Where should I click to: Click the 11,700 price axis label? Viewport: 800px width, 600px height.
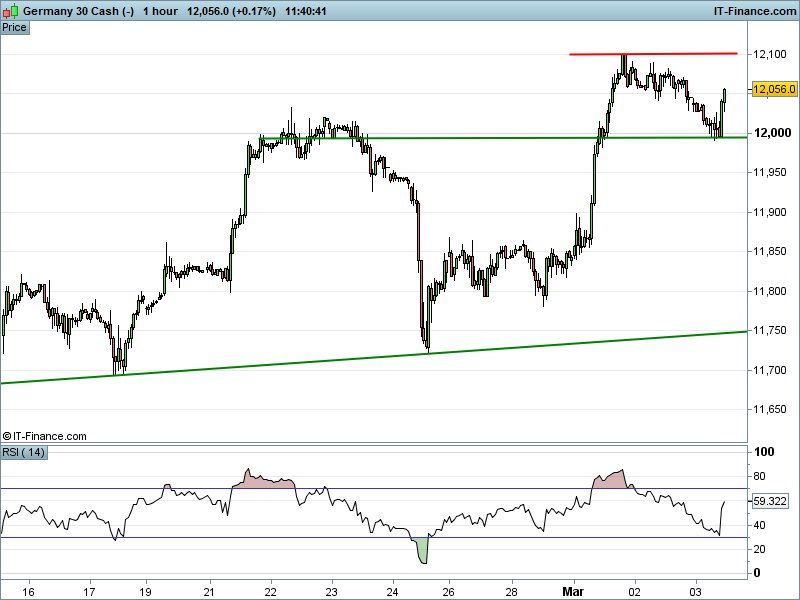coord(769,370)
